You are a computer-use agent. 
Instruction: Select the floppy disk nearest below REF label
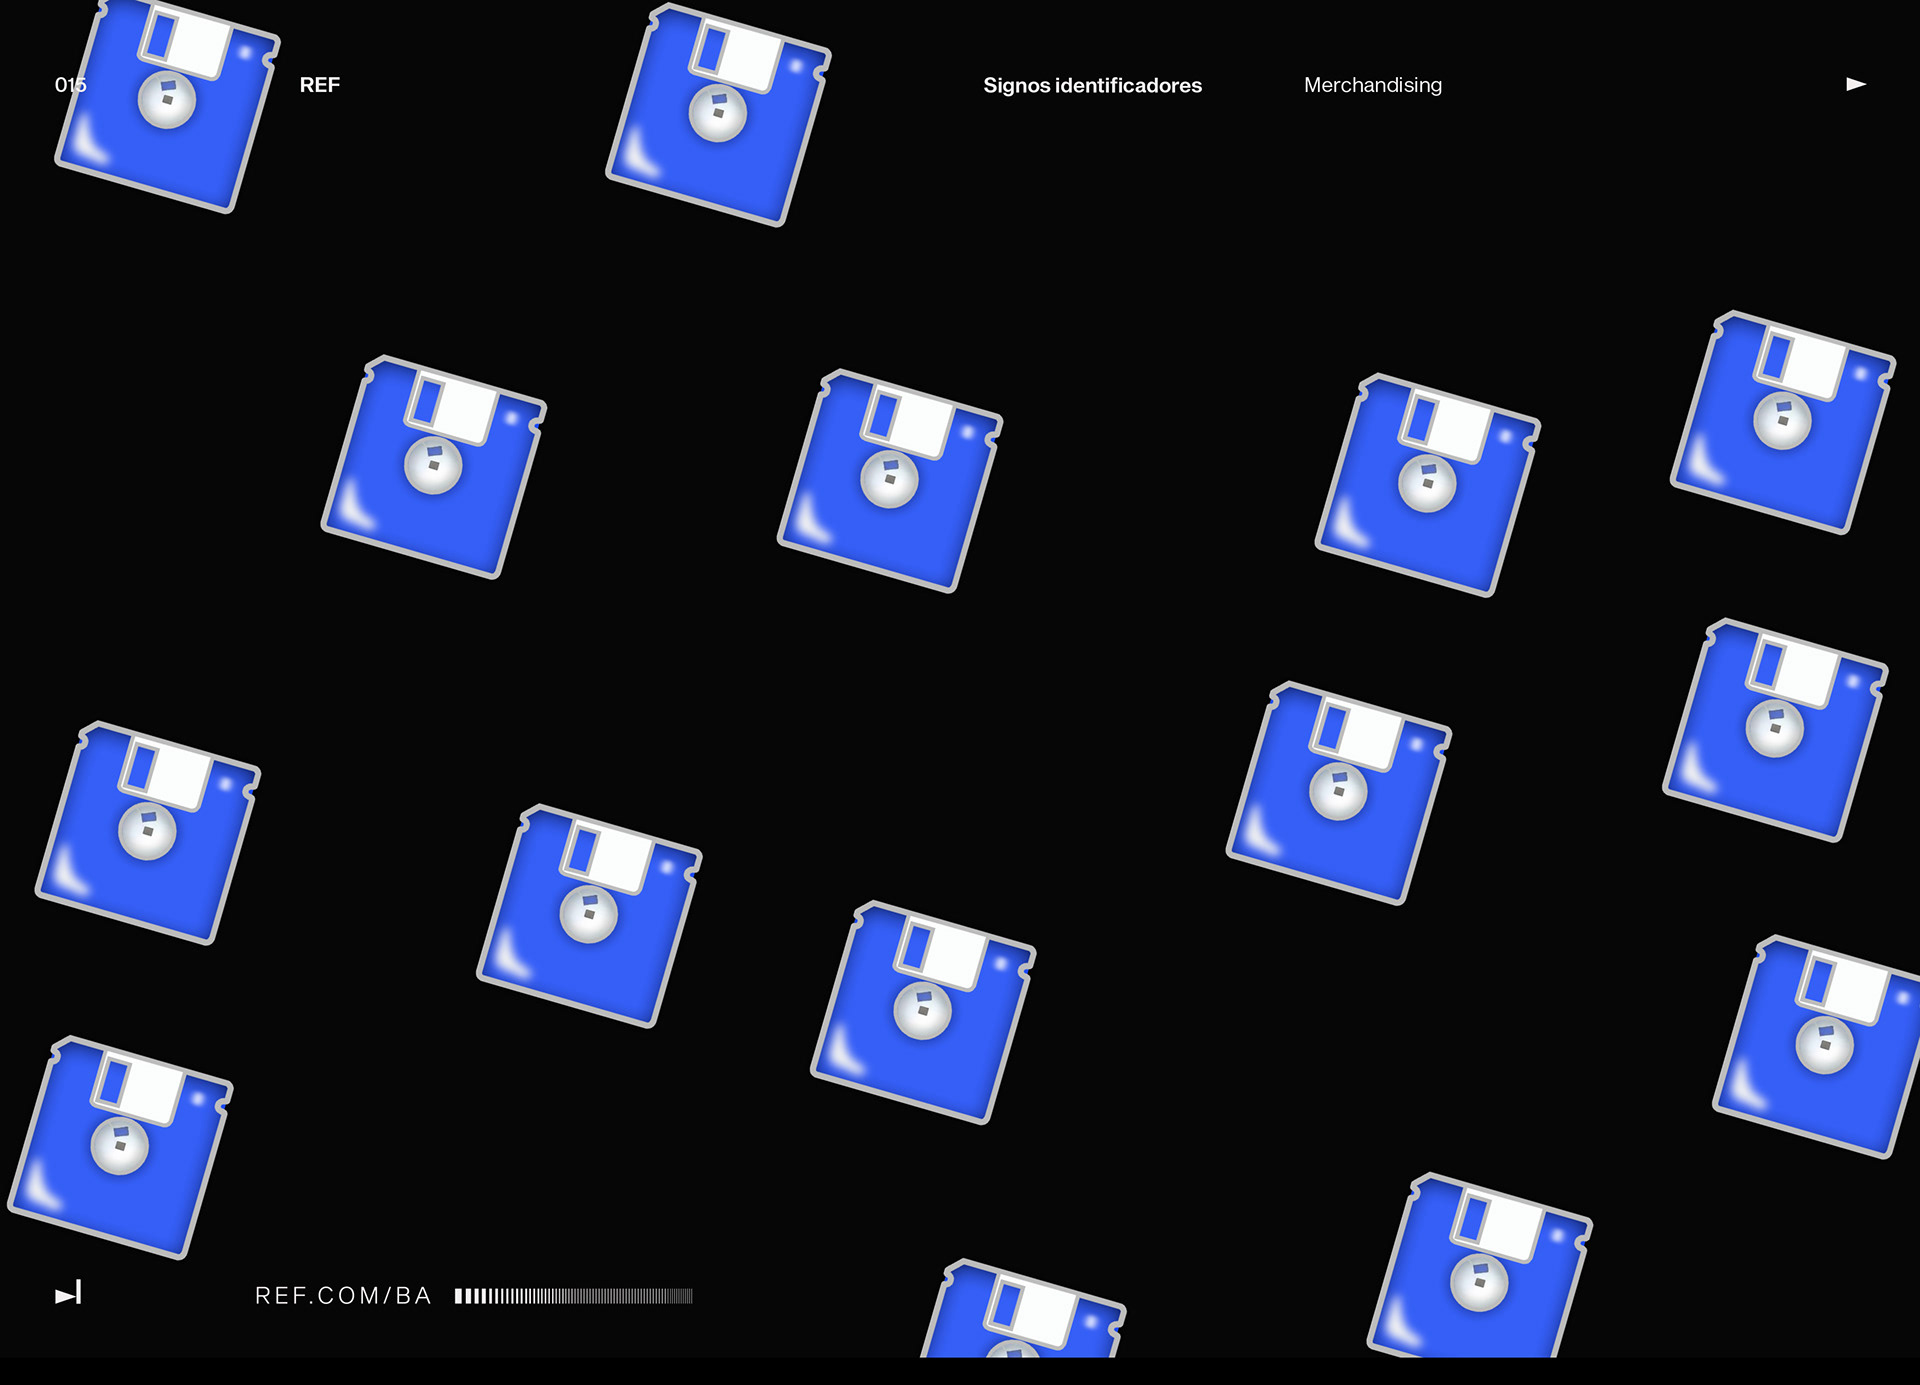[433, 468]
